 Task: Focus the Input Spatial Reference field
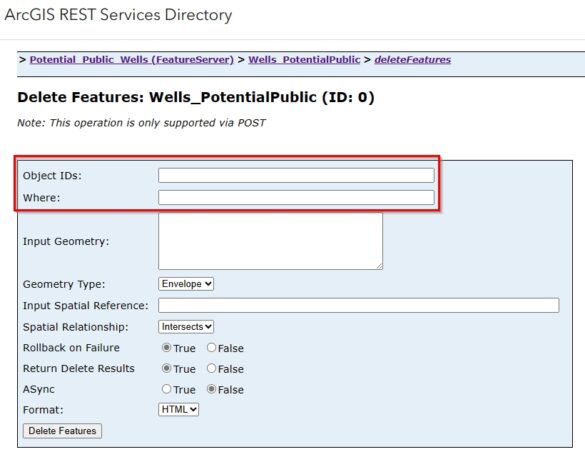click(x=359, y=305)
